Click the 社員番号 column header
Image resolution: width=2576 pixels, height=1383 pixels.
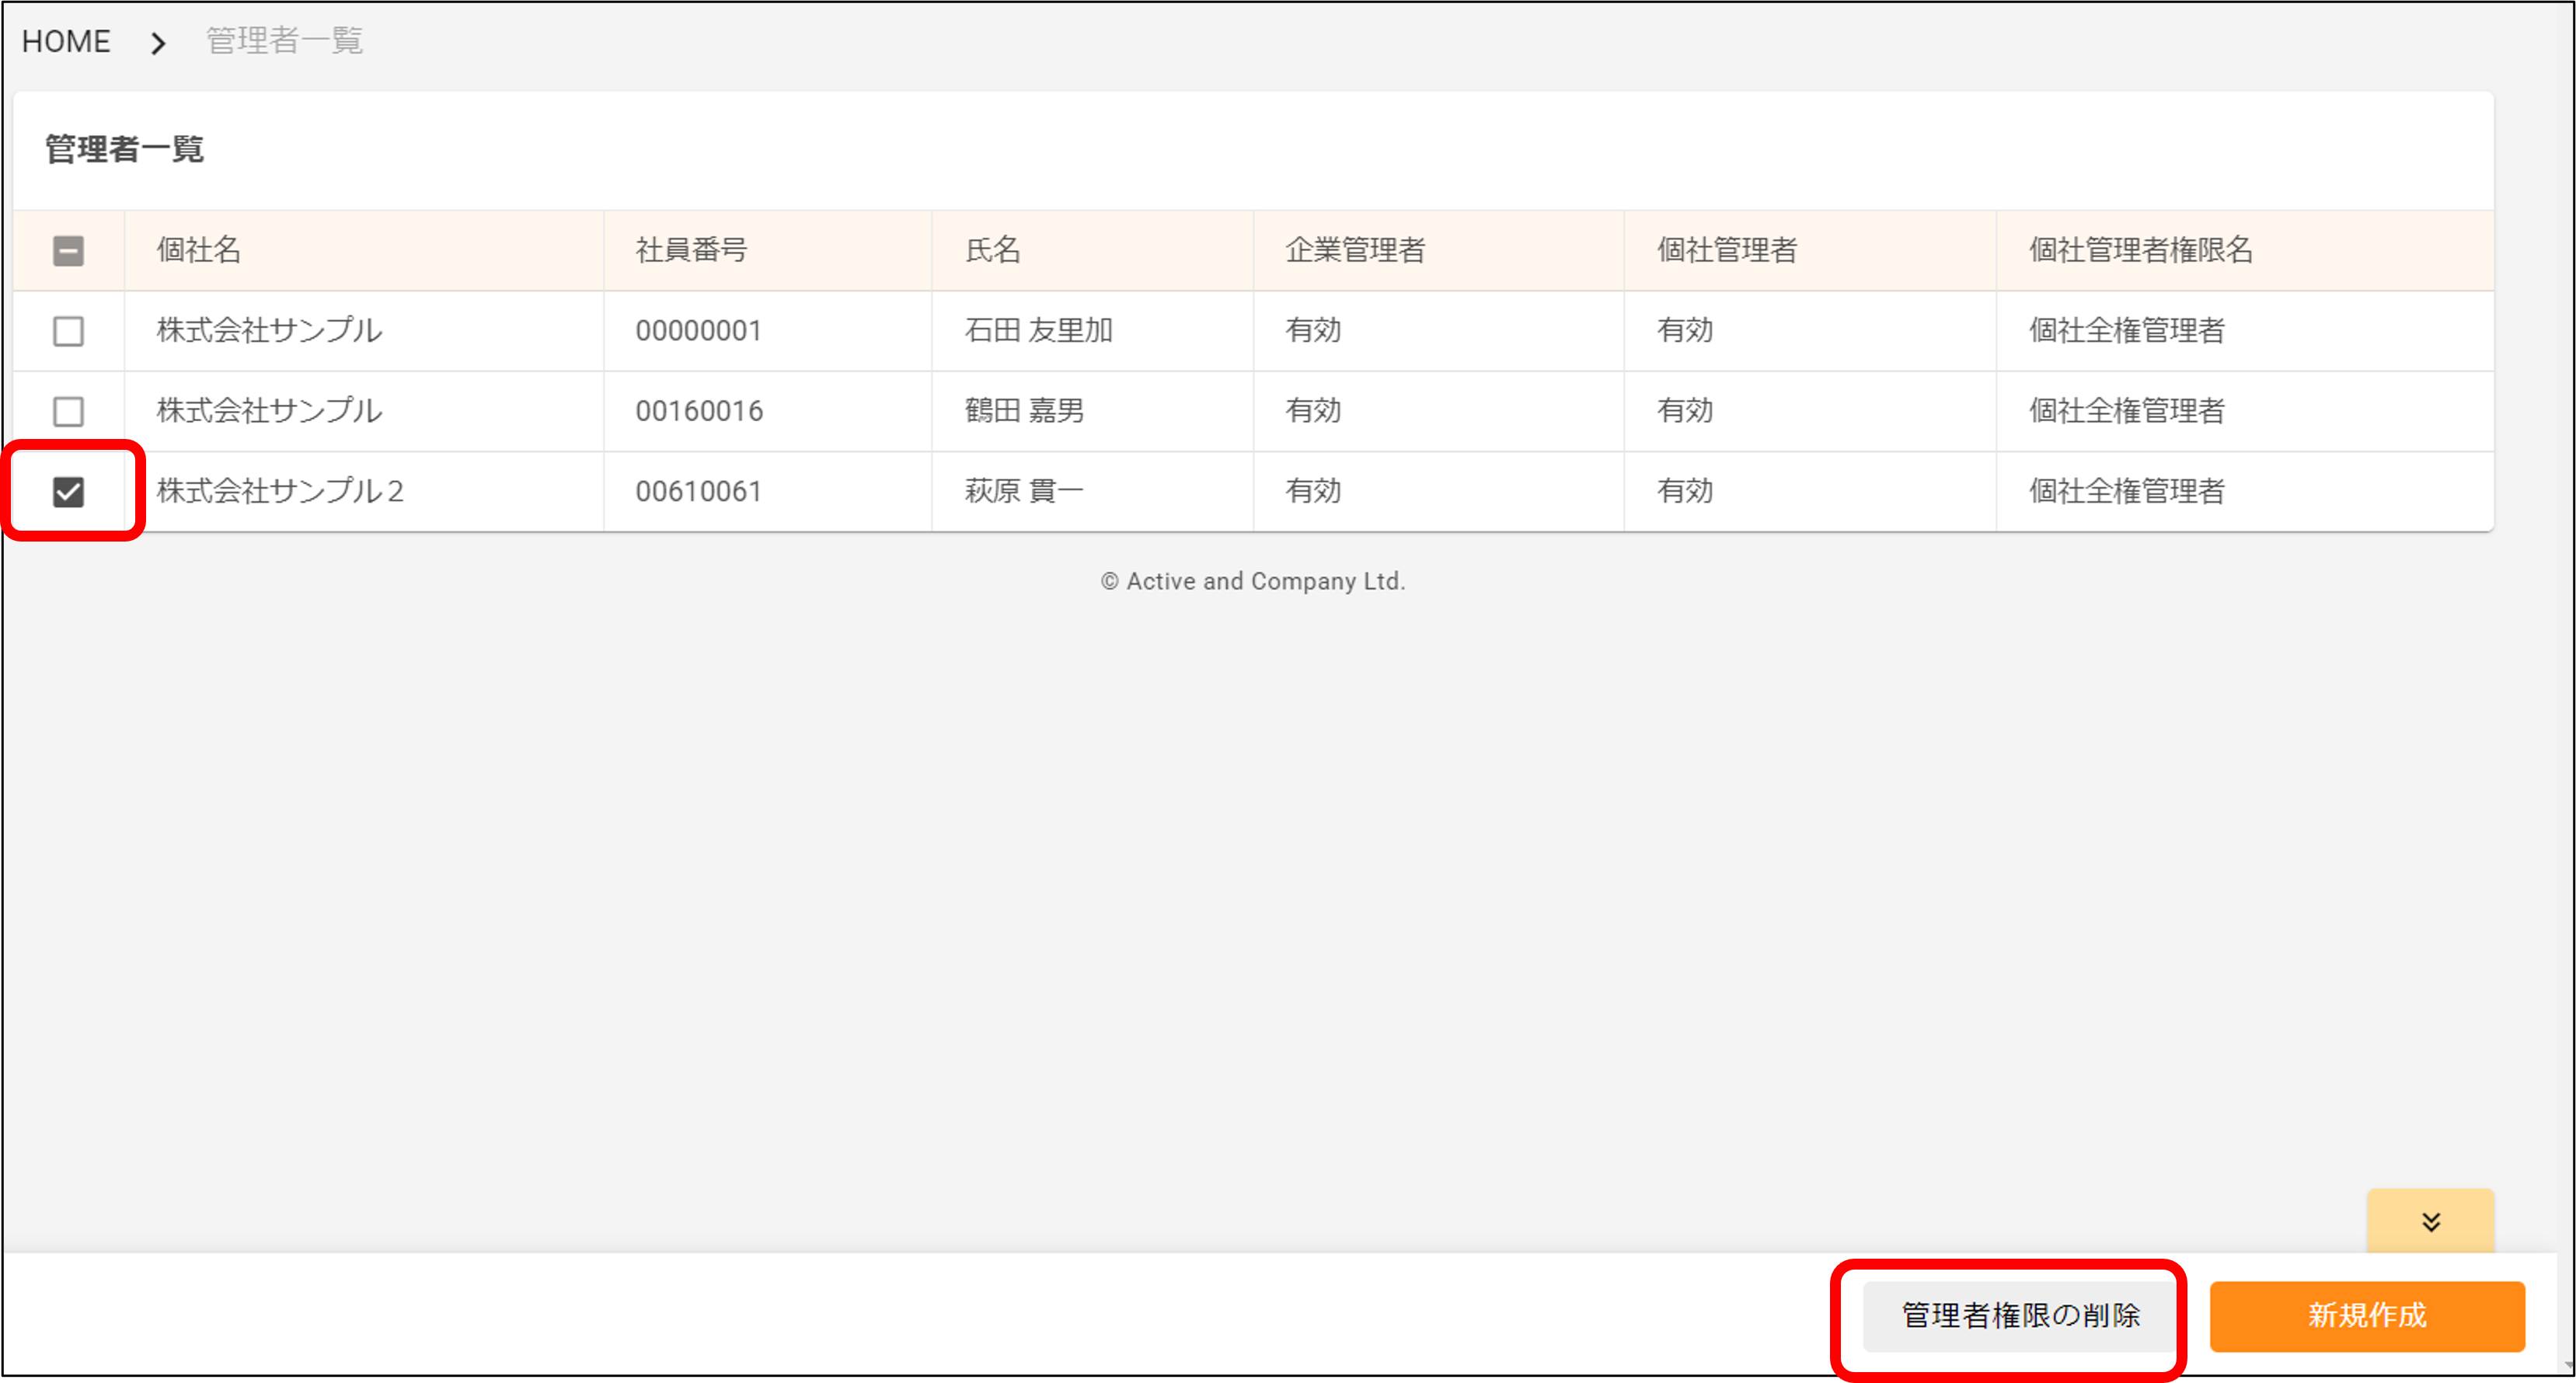click(691, 250)
